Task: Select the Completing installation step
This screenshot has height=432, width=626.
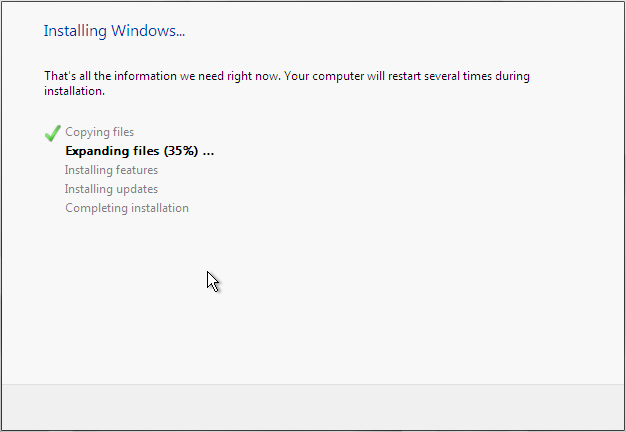Action: pyautogui.click(x=127, y=208)
